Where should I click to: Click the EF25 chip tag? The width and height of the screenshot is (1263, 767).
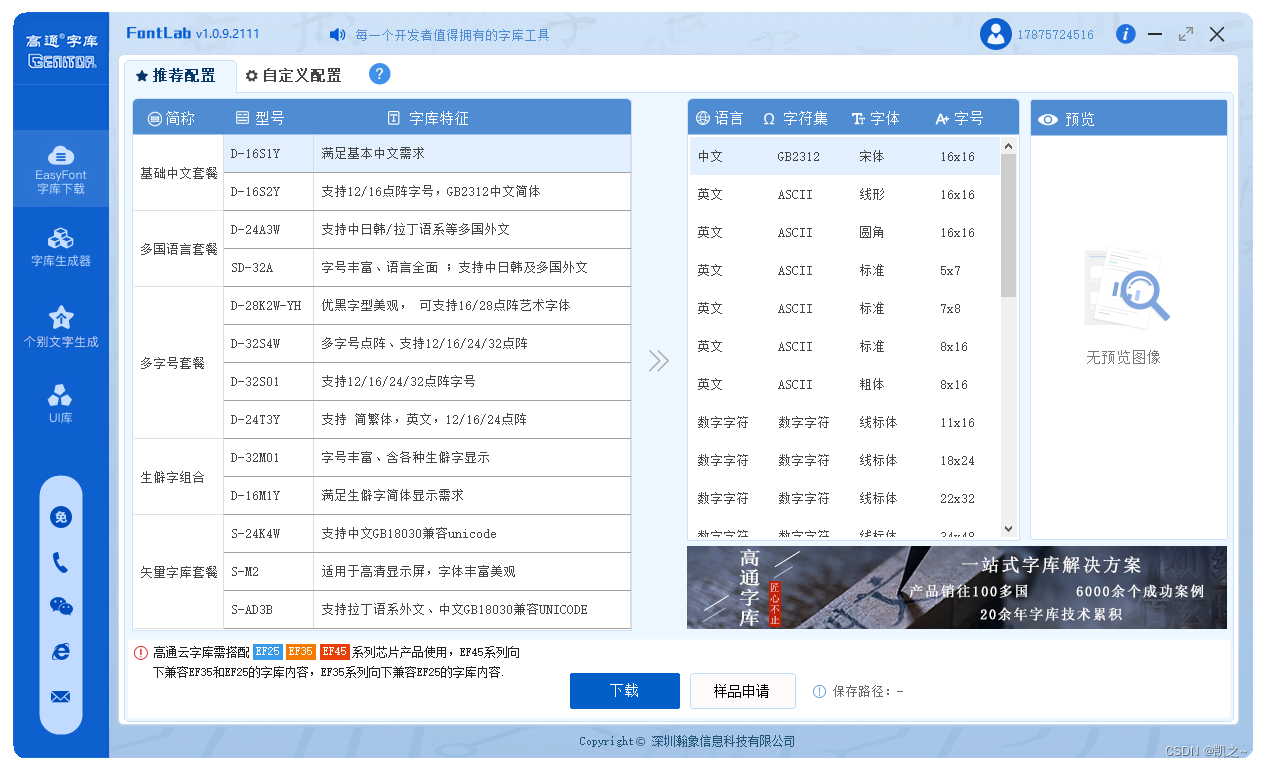(x=268, y=652)
